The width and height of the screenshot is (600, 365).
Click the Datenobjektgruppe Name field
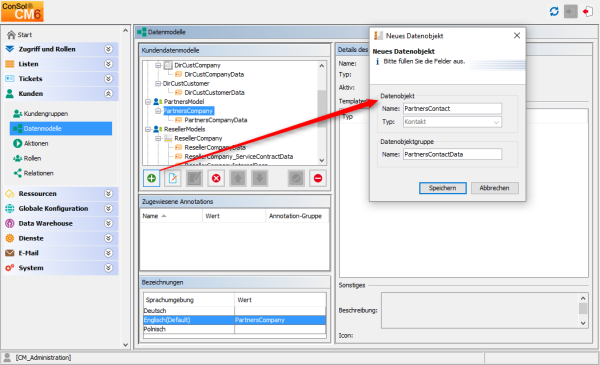[x=452, y=154]
